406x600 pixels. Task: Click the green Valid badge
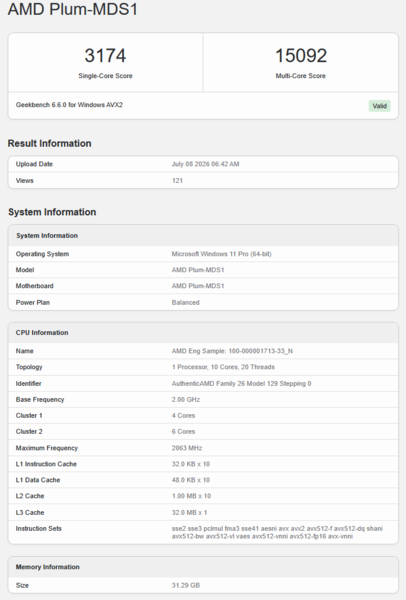380,106
